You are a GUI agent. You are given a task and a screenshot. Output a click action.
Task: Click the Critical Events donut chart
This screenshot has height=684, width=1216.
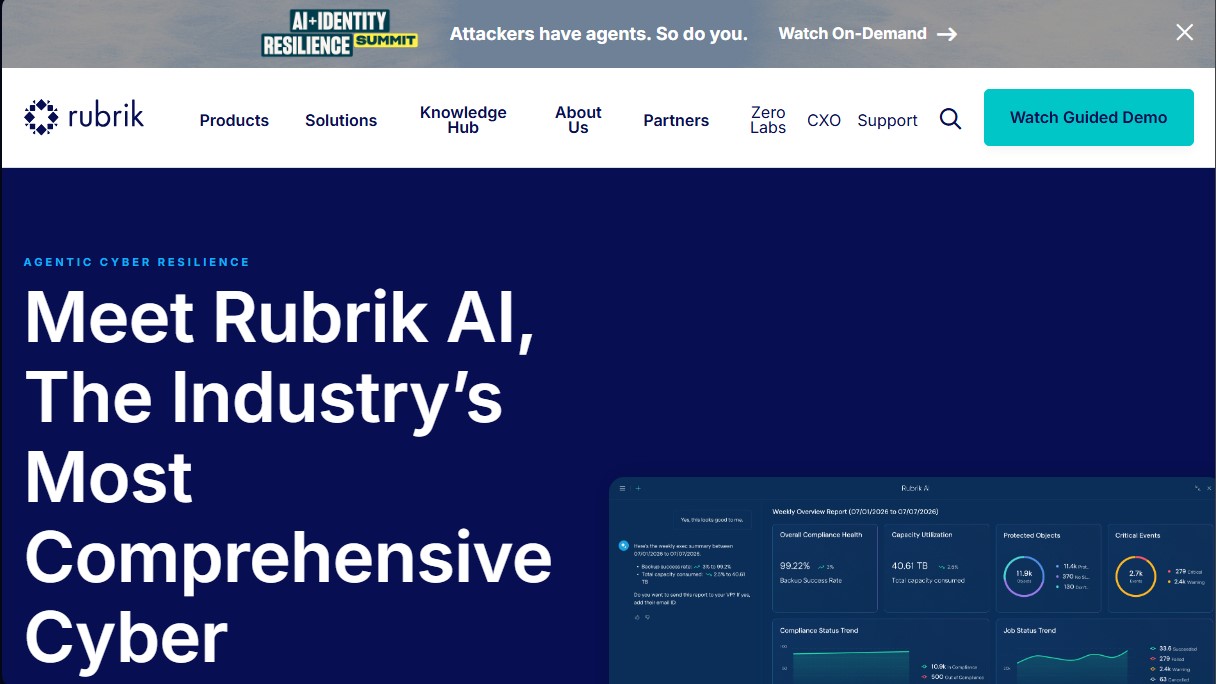(1136, 576)
